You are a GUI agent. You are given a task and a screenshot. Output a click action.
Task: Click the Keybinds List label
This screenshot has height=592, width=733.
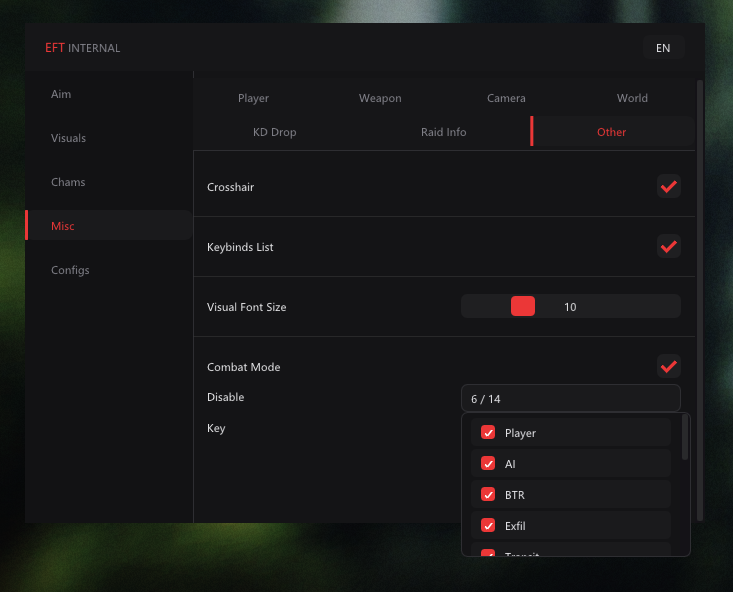pyautogui.click(x=240, y=247)
